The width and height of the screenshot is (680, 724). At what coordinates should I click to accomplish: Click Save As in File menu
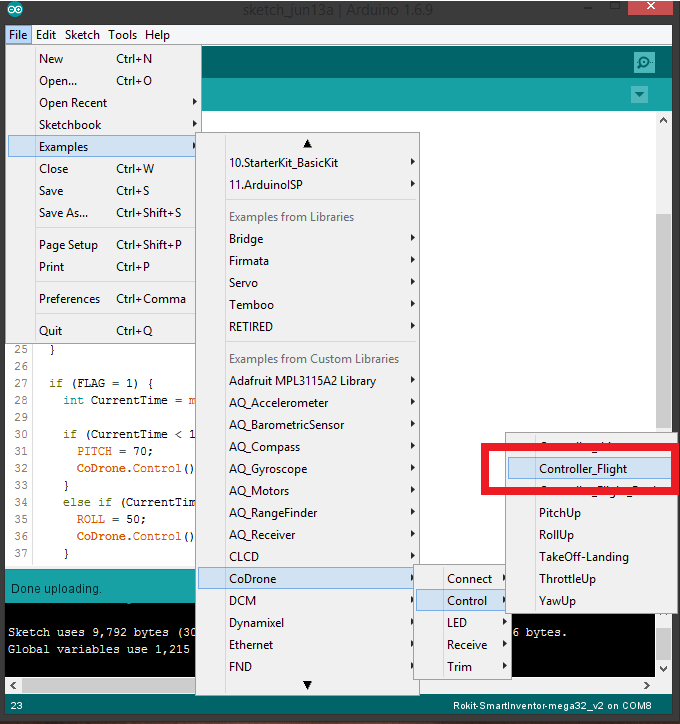pyautogui.click(x=64, y=213)
